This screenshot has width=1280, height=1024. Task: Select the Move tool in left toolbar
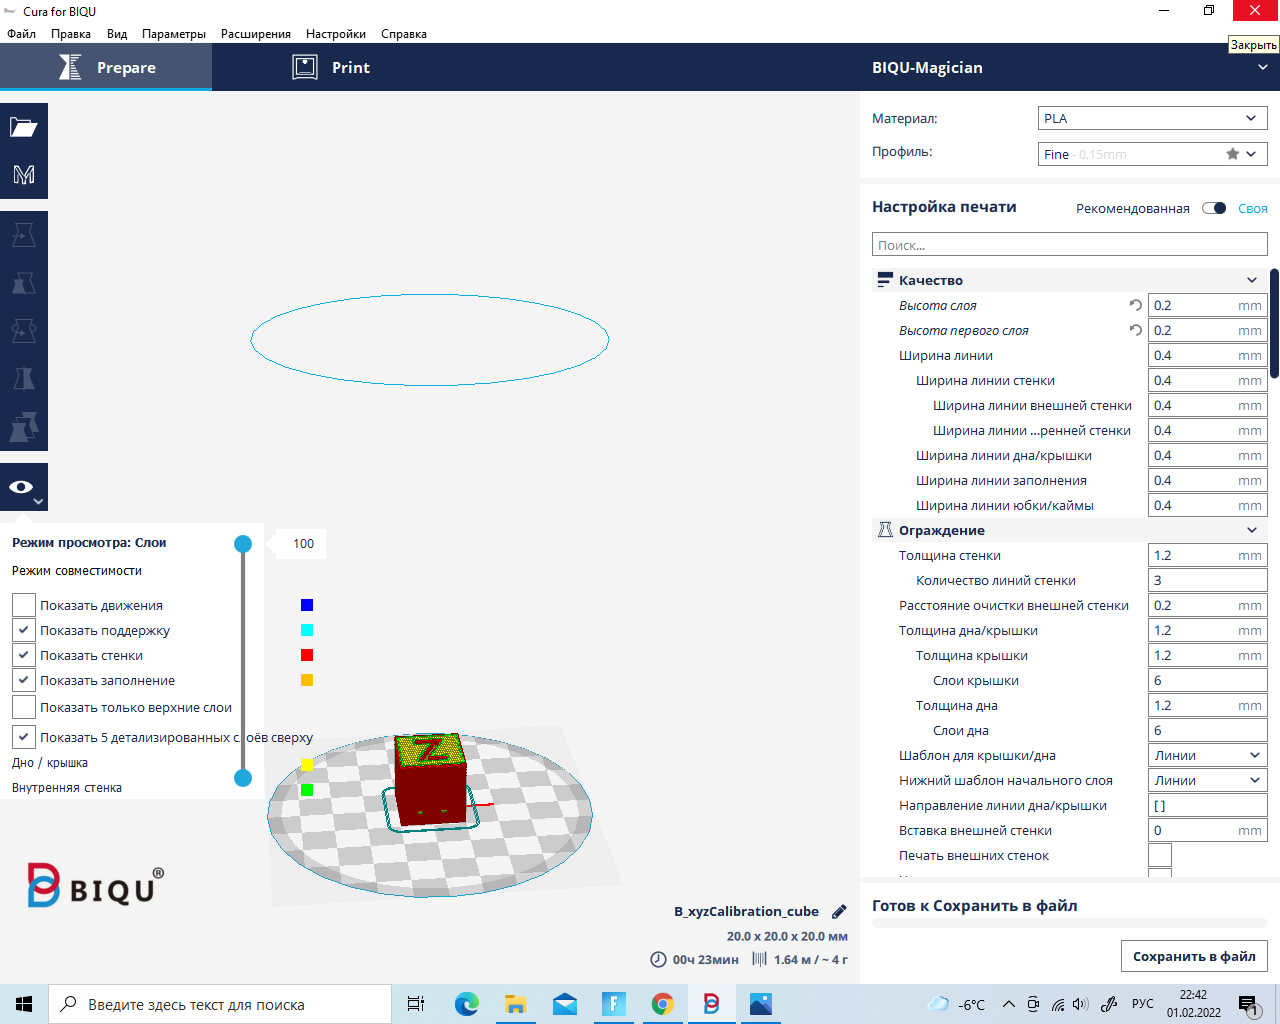click(24, 235)
